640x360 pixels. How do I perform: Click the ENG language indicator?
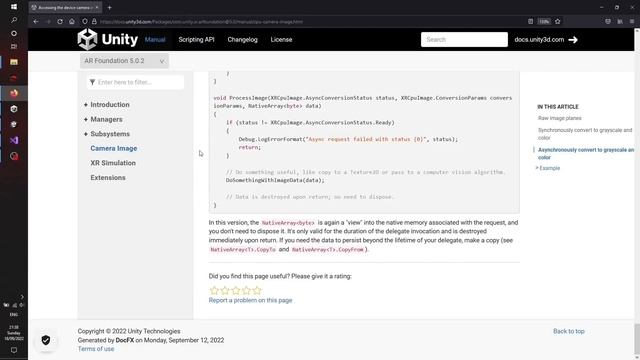coord(14,315)
